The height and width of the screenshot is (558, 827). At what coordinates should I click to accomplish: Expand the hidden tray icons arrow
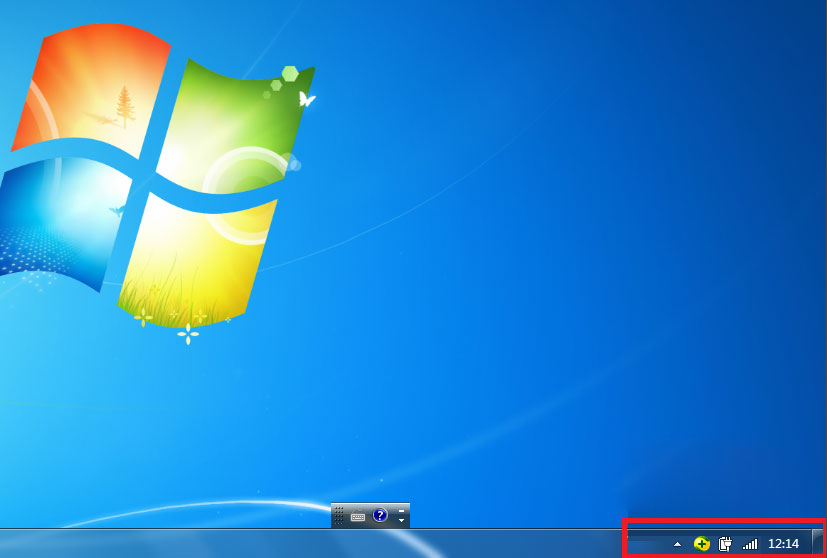677,544
